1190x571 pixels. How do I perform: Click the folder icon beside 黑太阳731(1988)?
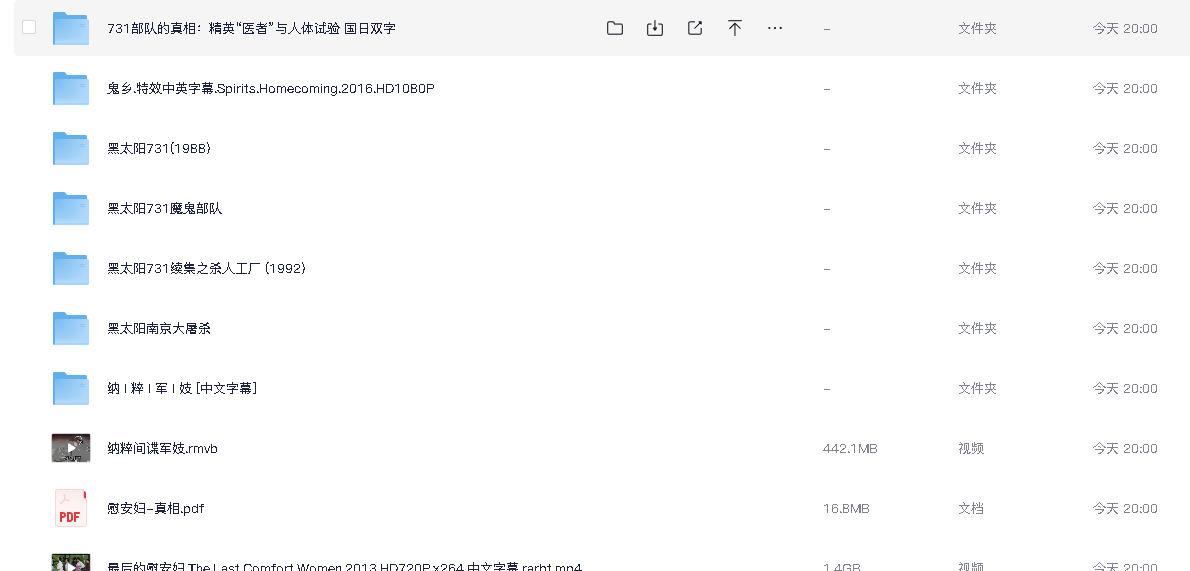tap(71, 148)
